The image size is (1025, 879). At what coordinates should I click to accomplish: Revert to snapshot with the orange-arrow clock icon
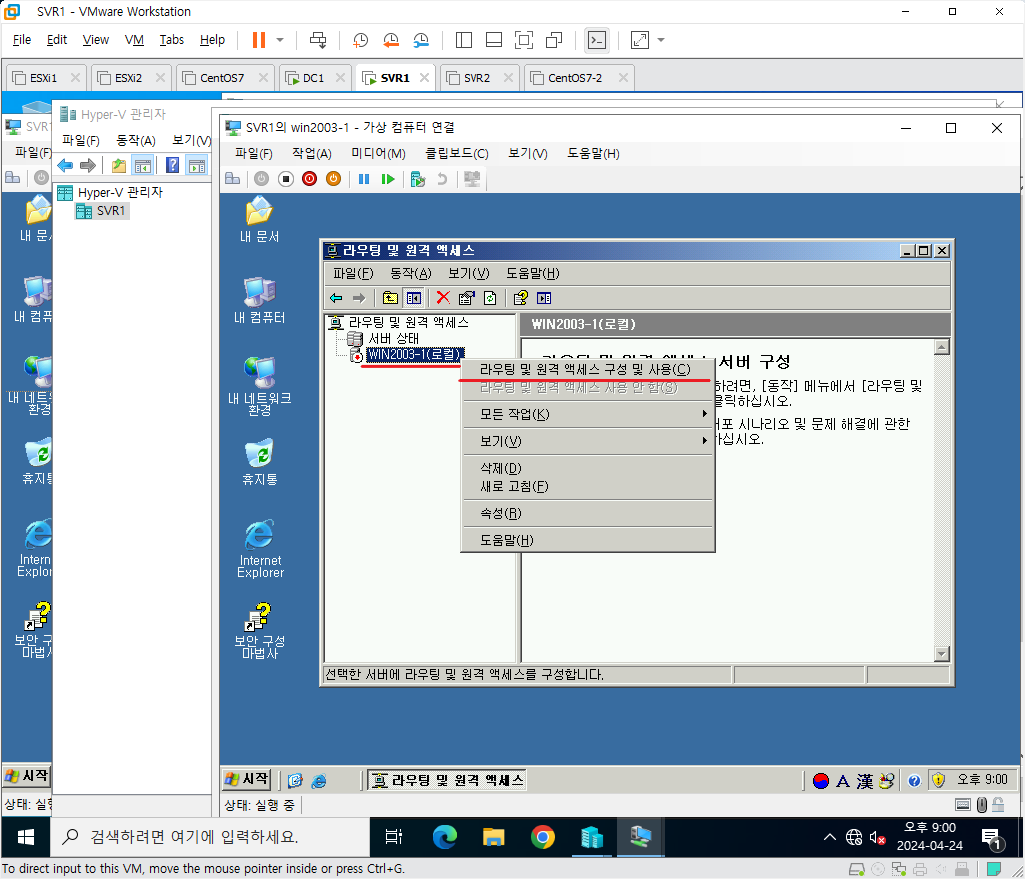[x=390, y=40]
